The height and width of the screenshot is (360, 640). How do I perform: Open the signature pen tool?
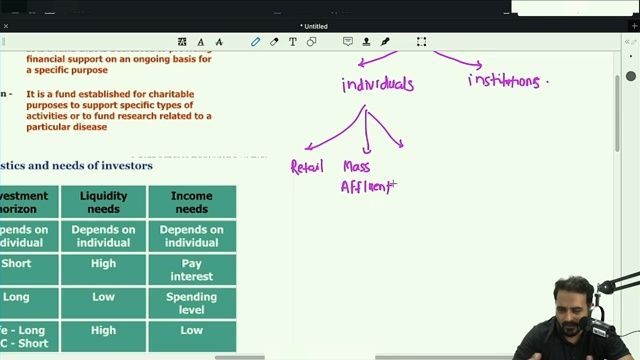coord(385,41)
